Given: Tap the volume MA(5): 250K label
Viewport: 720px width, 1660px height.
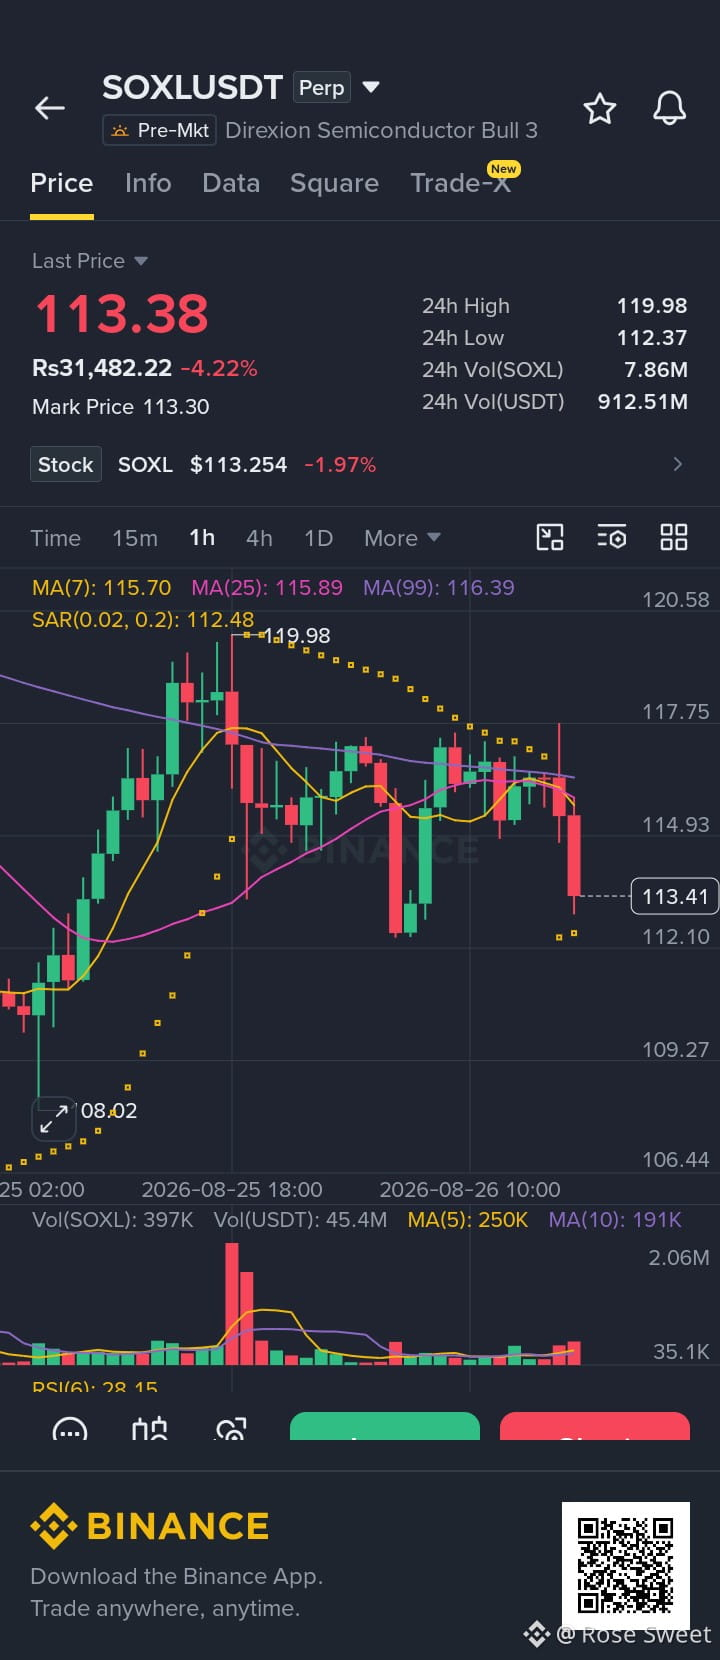Looking at the screenshot, I should point(467,1220).
